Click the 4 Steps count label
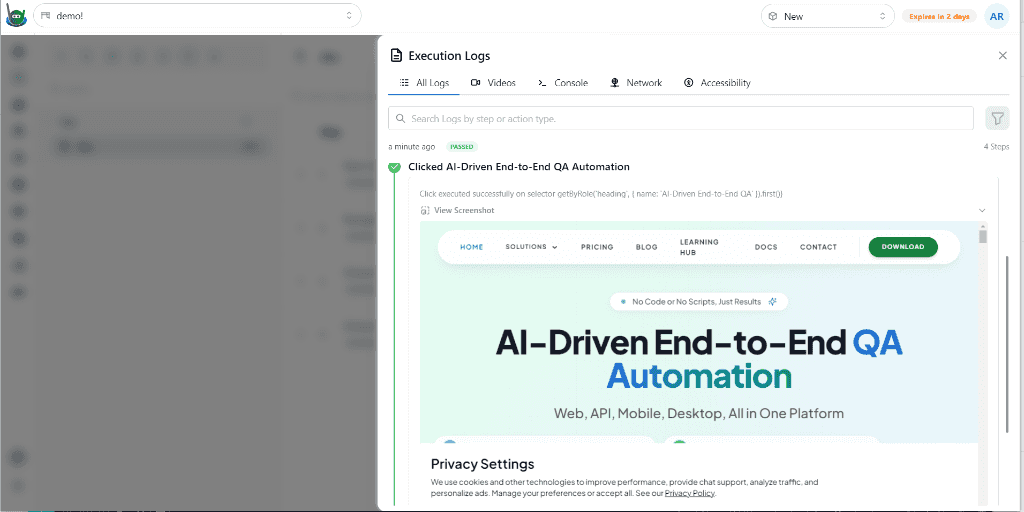 point(996,147)
